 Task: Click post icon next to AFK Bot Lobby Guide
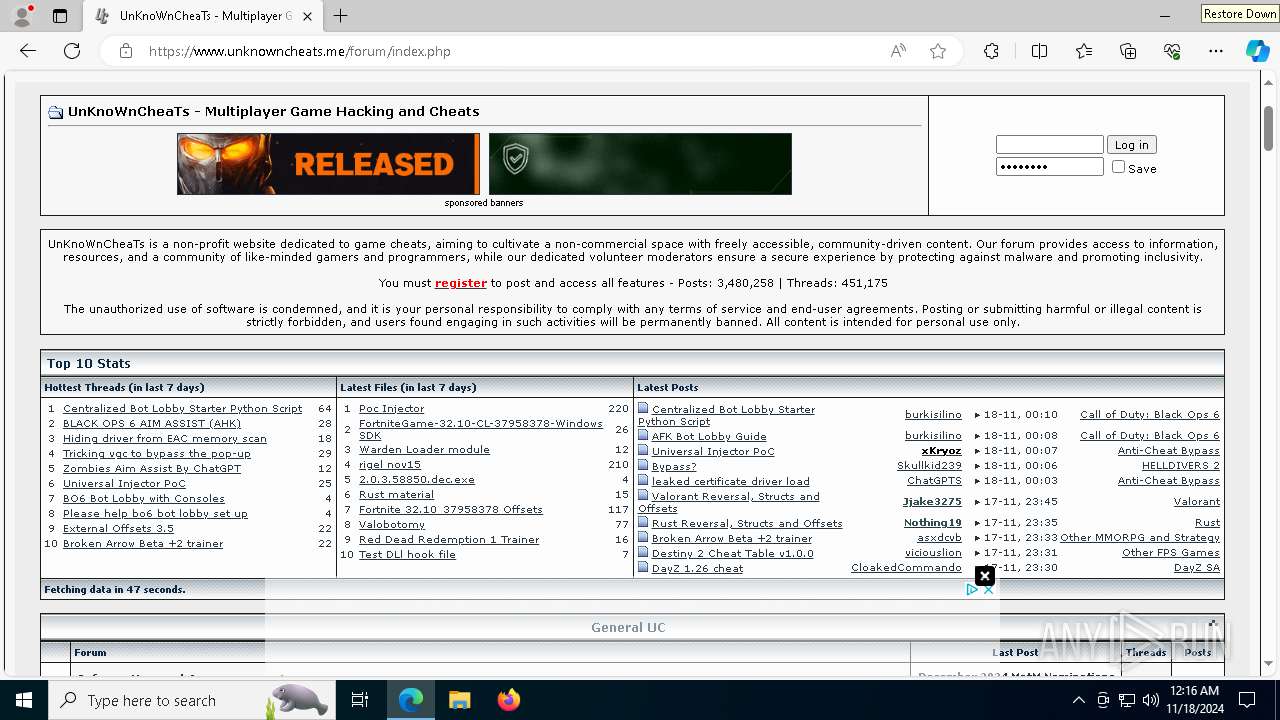pos(643,435)
